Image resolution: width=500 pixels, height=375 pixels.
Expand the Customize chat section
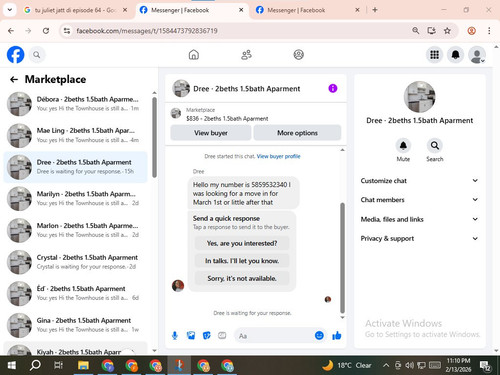click(x=419, y=181)
